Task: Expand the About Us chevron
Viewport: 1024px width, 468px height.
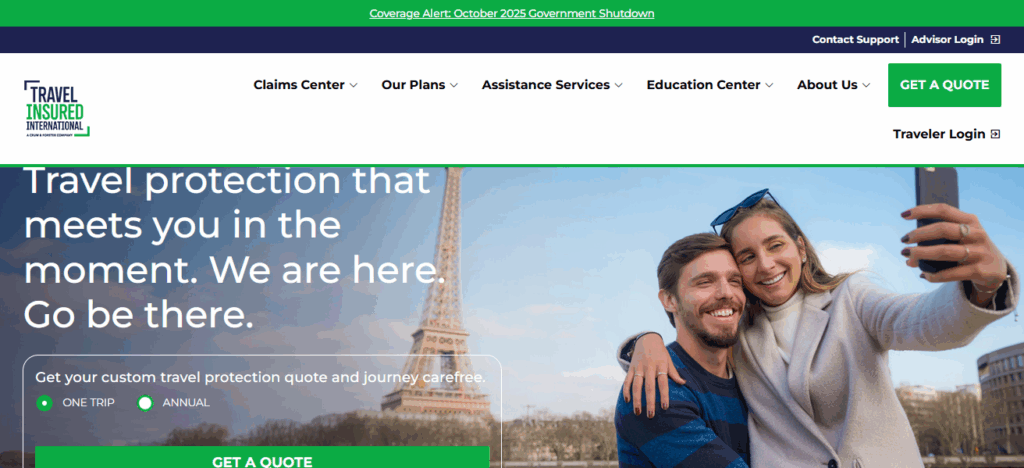Action: [866, 86]
